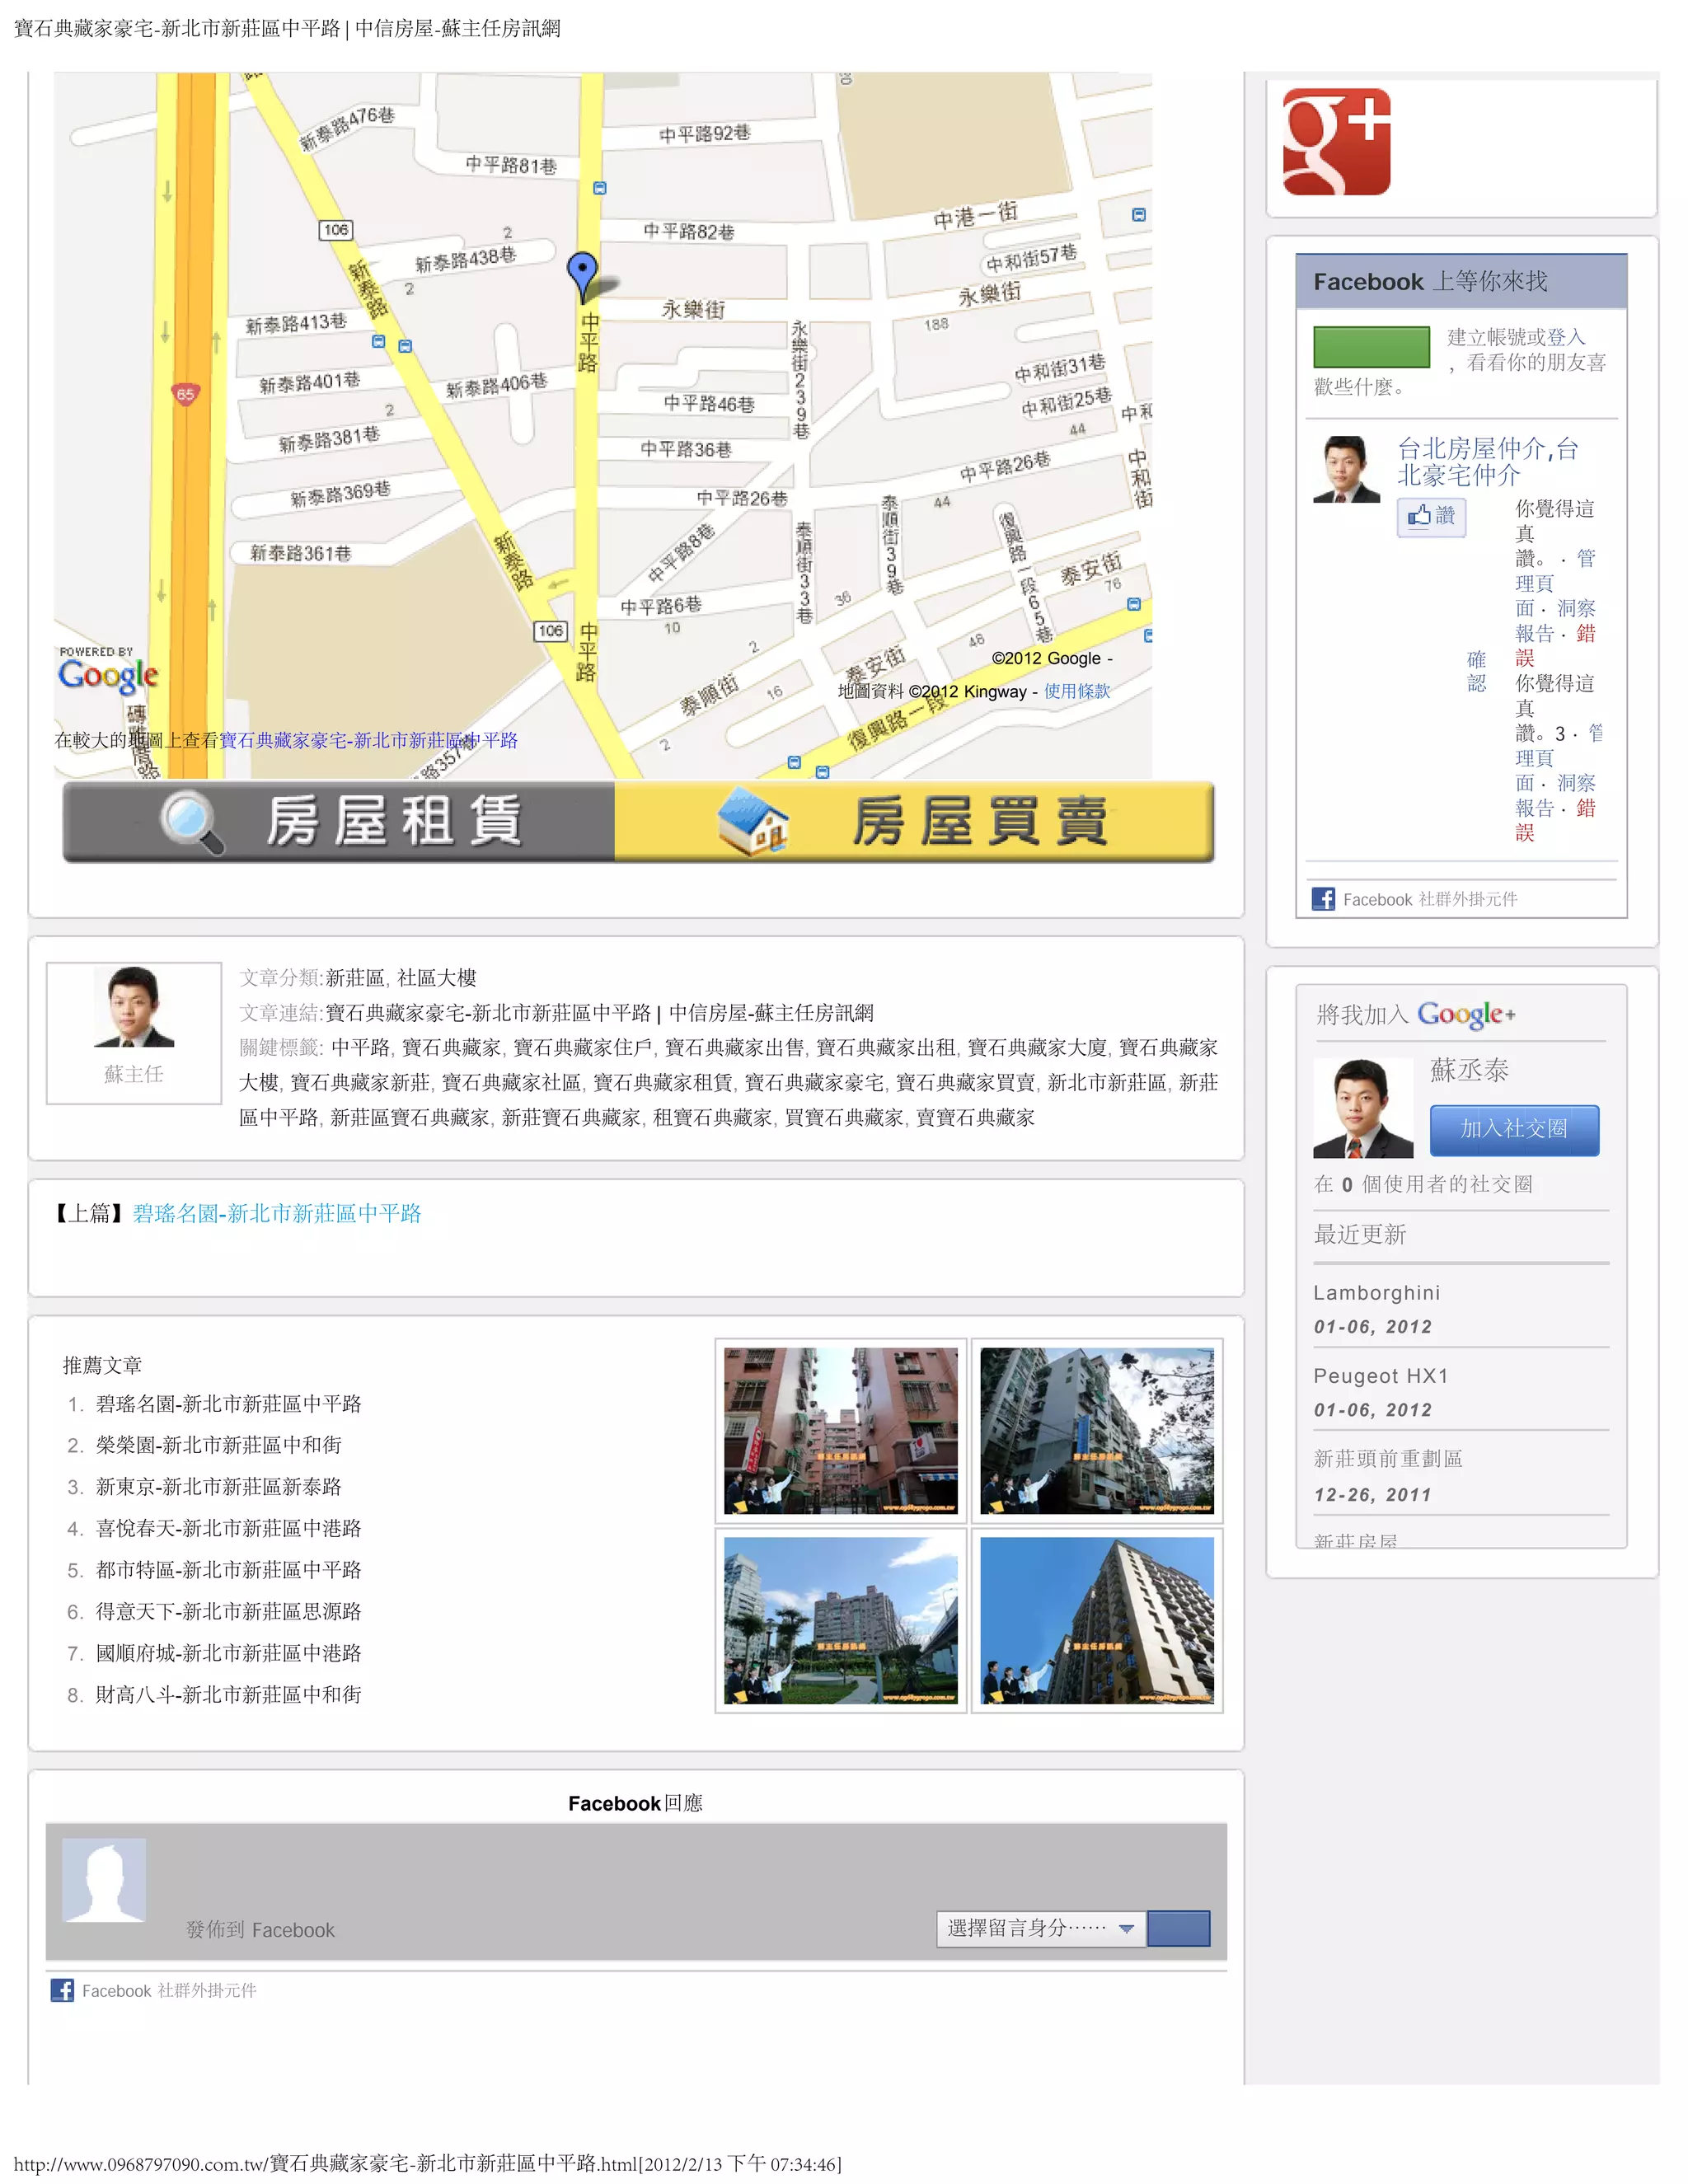Click default avatar in Facebook comment box
Viewport: 1688px width, 2184px height.
pos(105,1880)
